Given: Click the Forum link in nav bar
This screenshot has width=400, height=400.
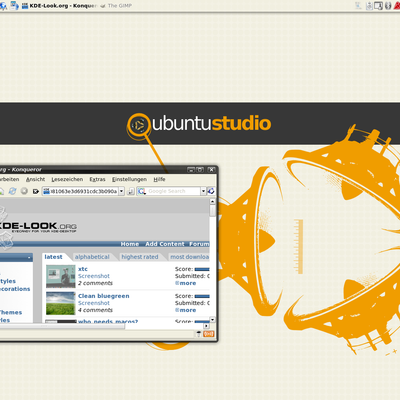Looking at the screenshot, I should [x=199, y=244].
